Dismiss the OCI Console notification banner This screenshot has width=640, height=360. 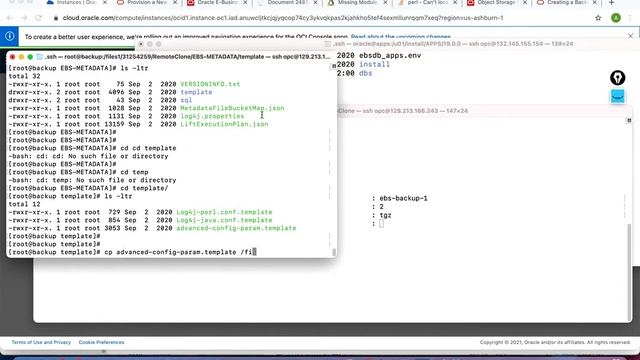631,36
